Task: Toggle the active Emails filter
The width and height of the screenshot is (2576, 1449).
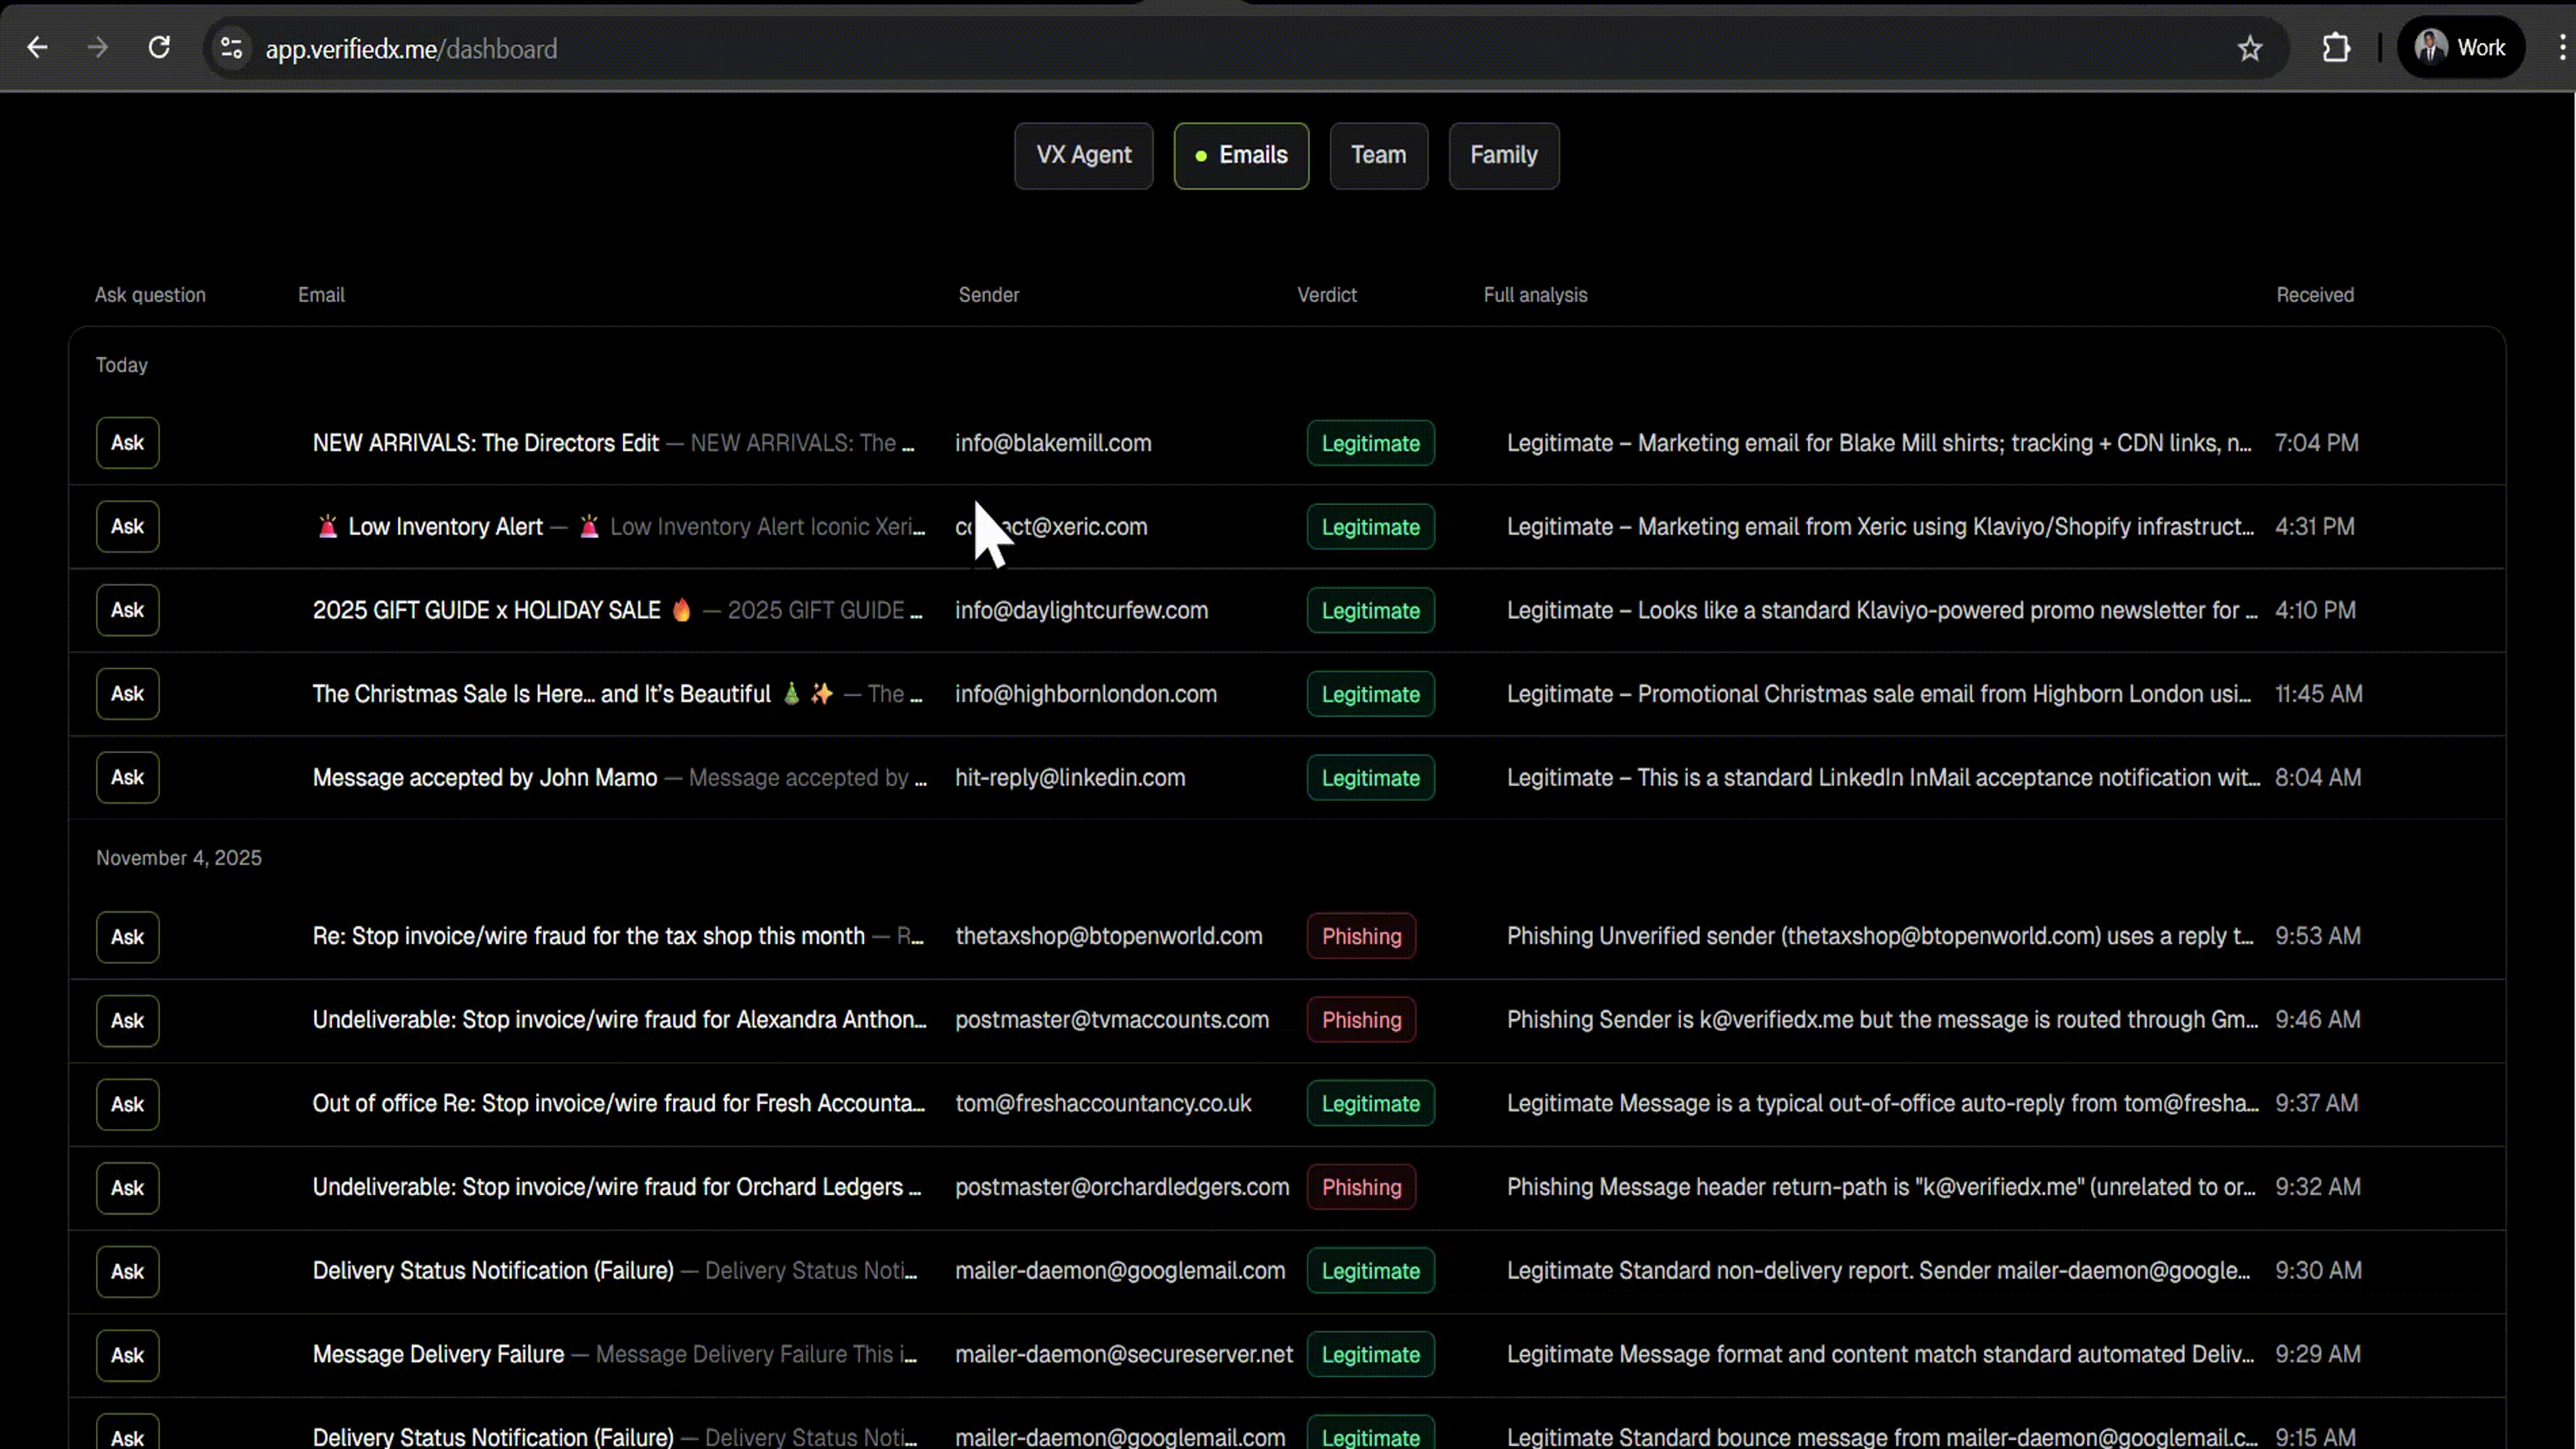Action: (1240, 155)
